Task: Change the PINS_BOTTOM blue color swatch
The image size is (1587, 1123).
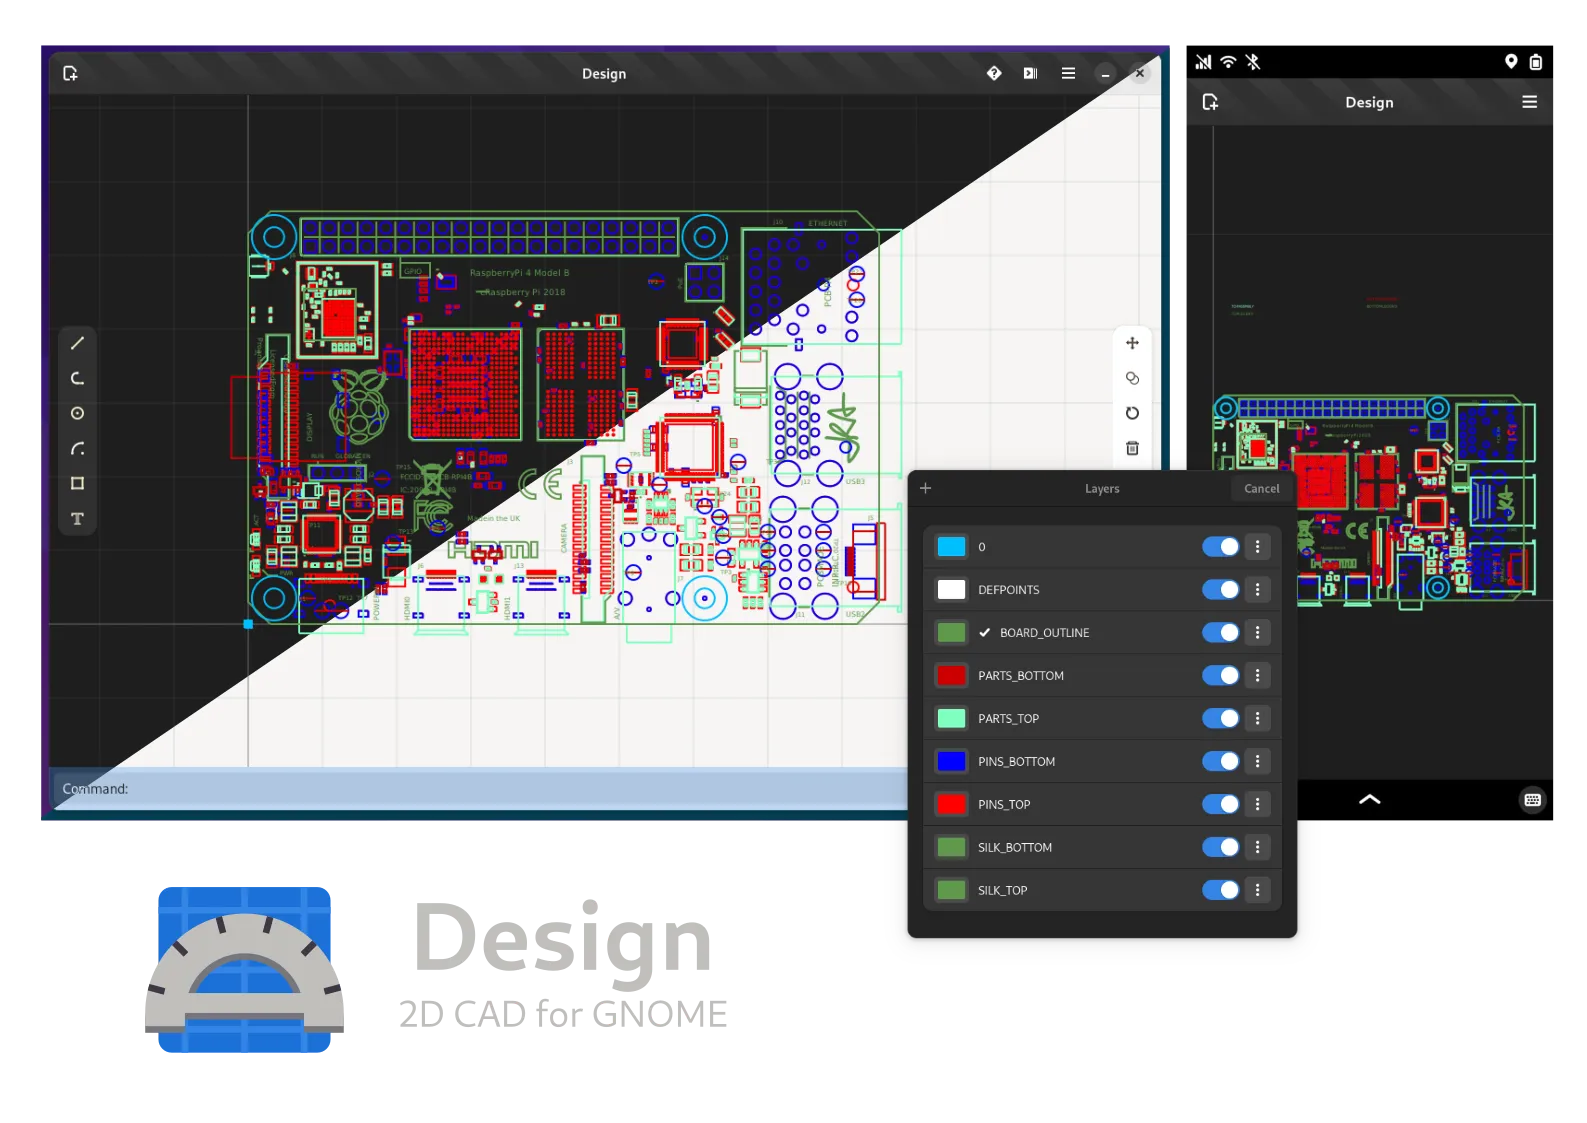Action: (x=951, y=761)
